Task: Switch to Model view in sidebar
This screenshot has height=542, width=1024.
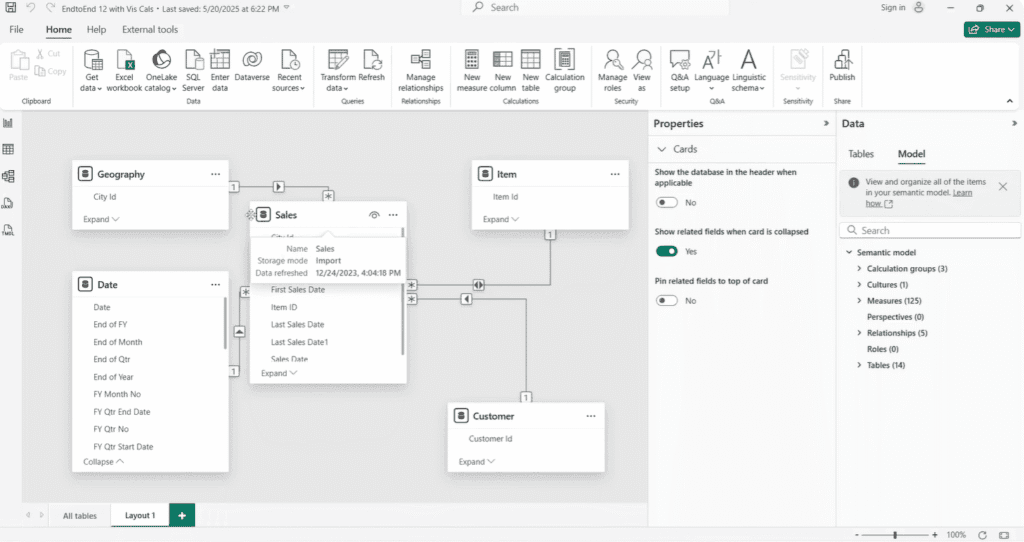Action: tap(8, 176)
